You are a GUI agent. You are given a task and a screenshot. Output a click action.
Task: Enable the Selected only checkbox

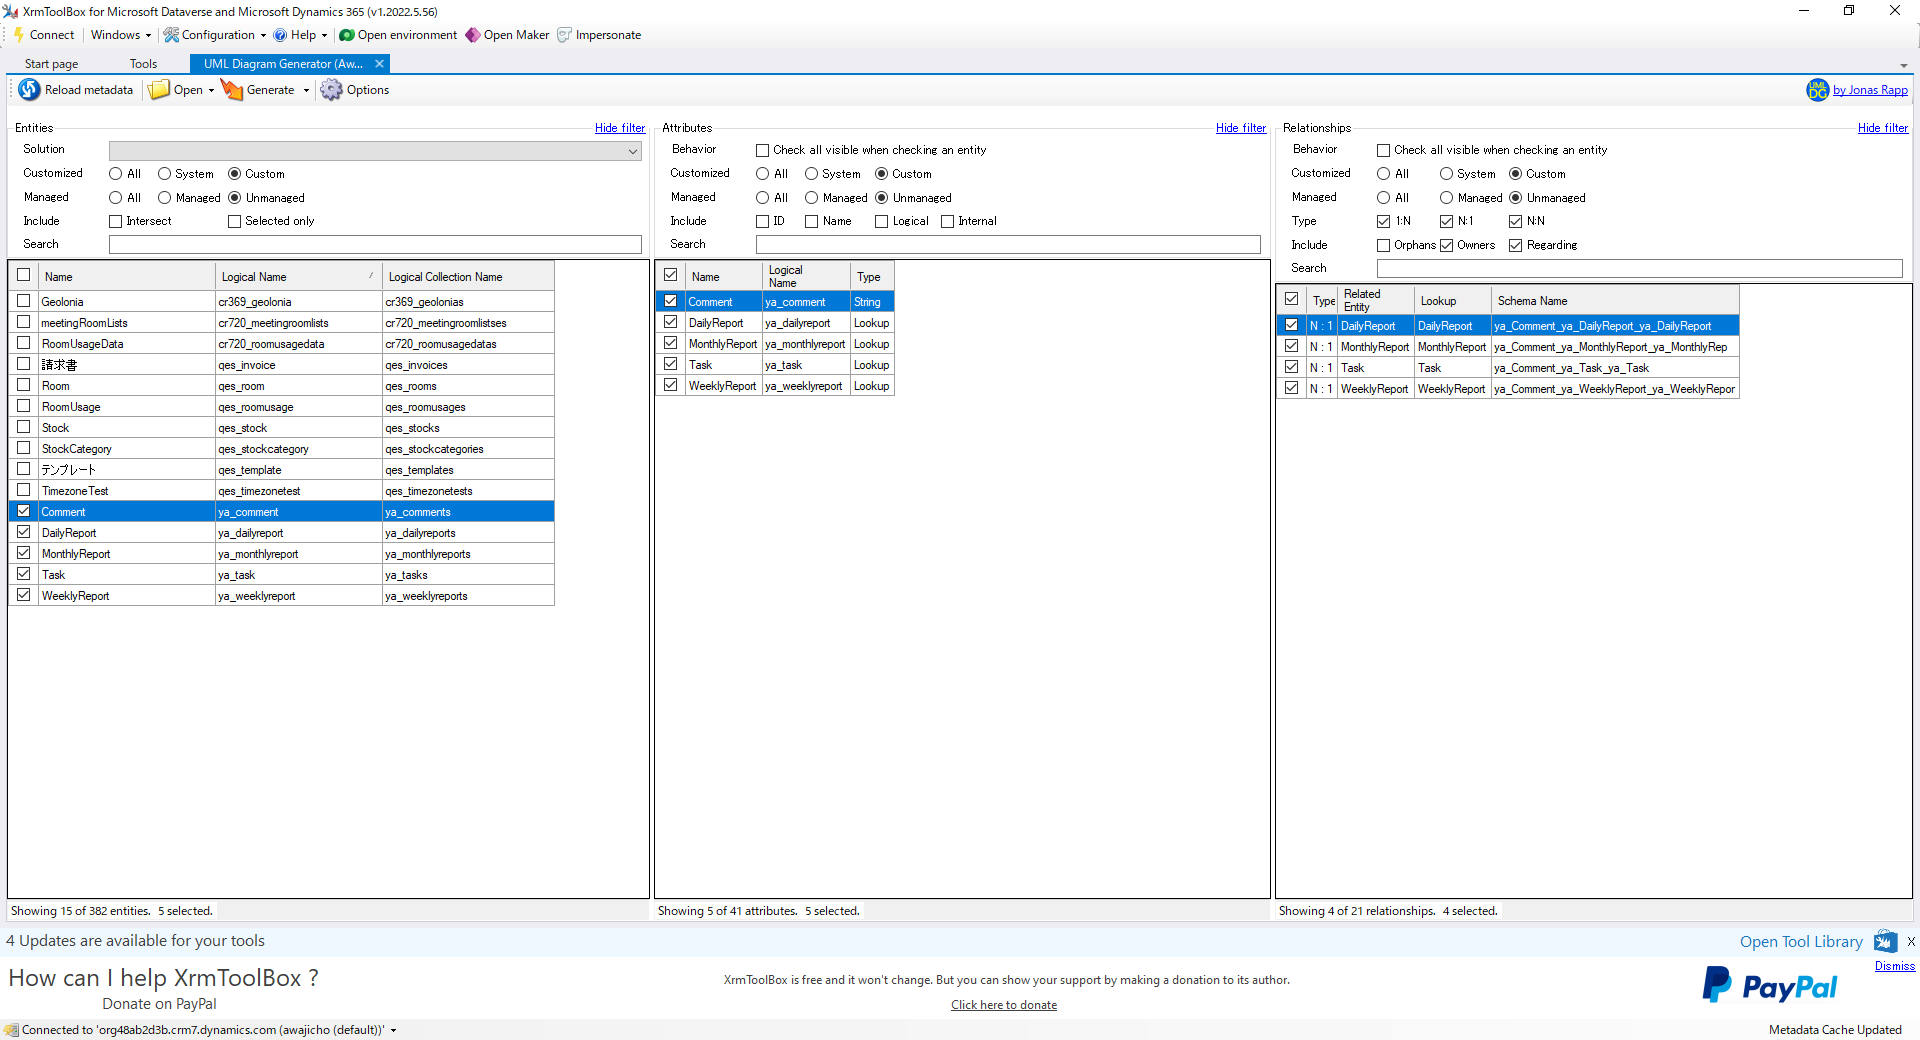tap(234, 221)
